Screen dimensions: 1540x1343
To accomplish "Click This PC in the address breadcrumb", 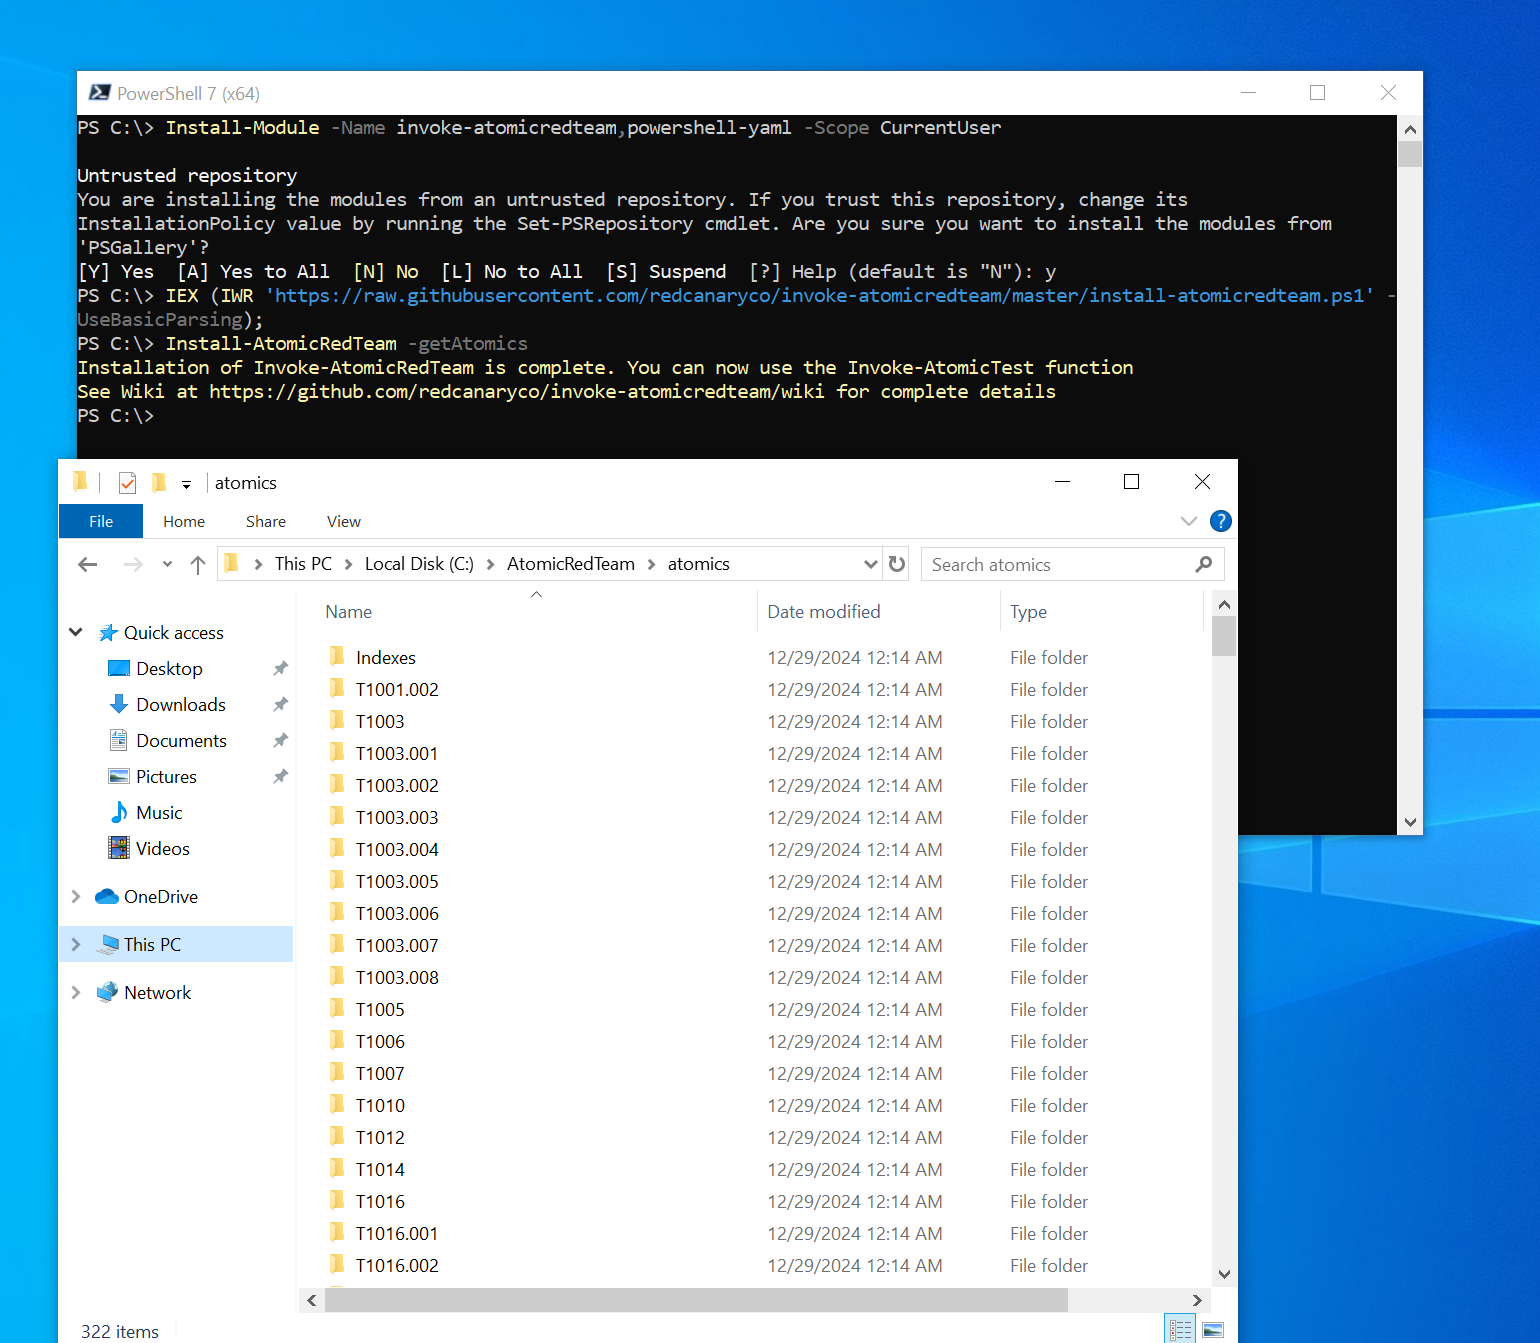I will (303, 564).
